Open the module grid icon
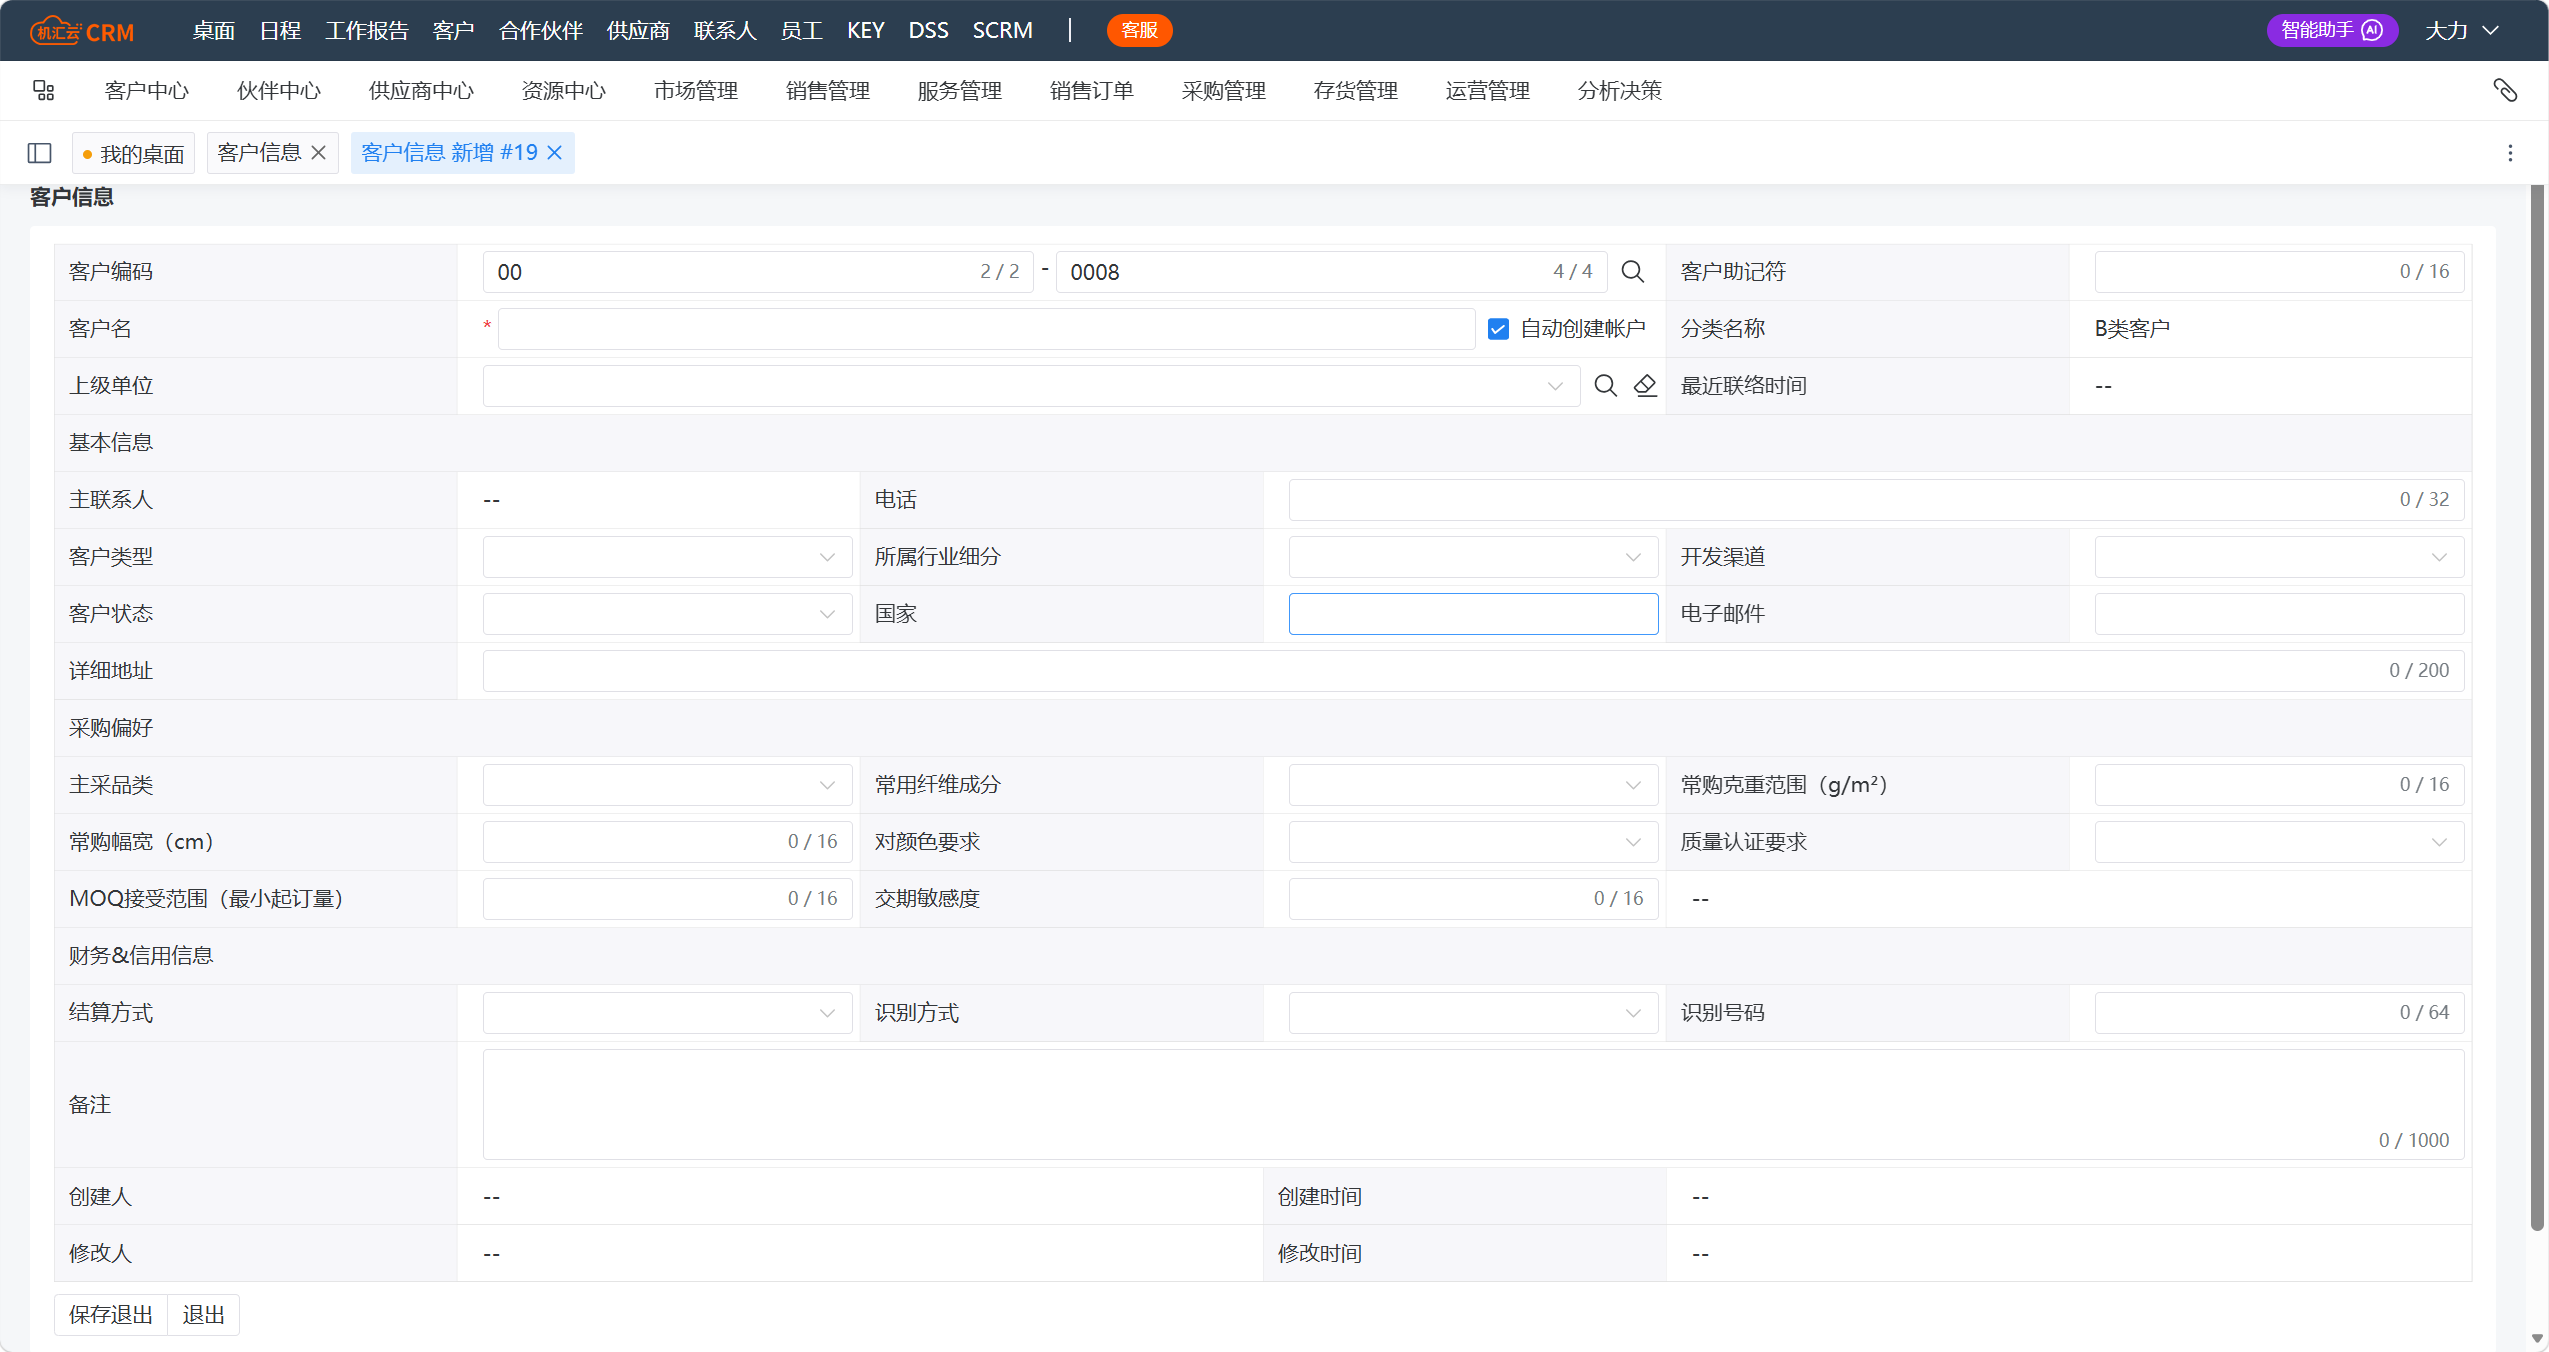2549x1352 pixels. tap(43, 91)
